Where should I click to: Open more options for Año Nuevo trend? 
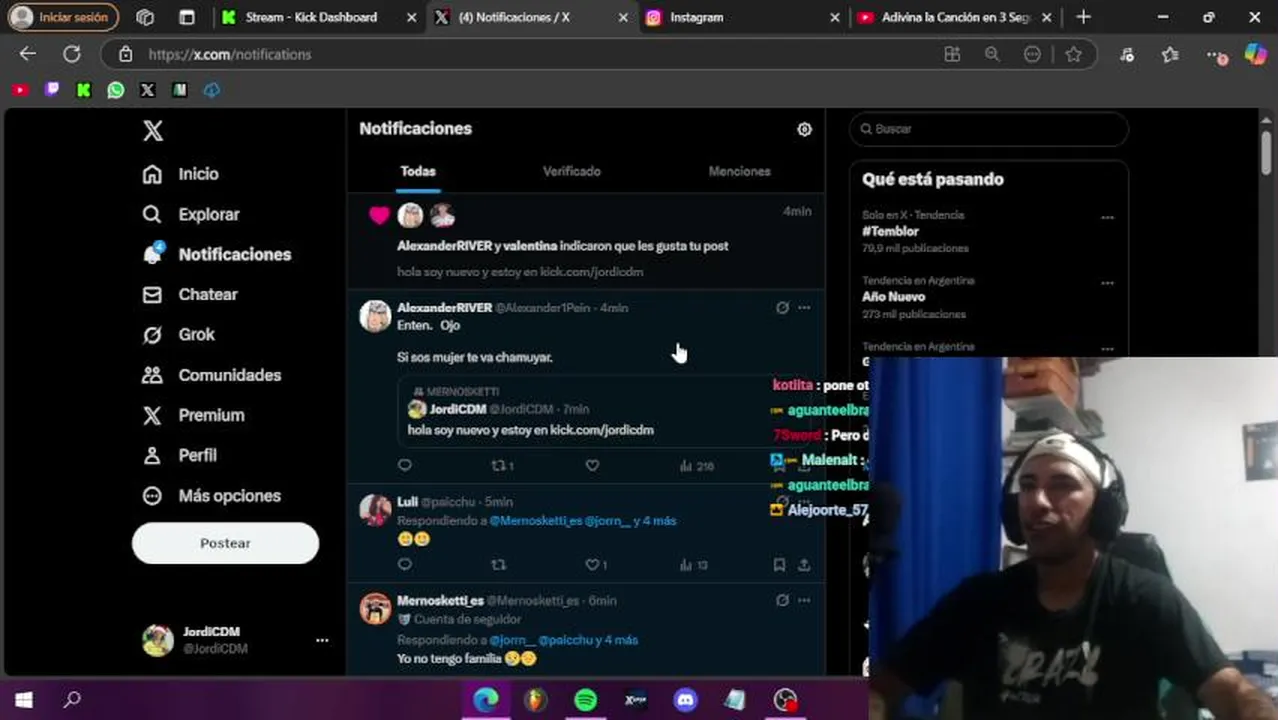pyautogui.click(x=1107, y=283)
